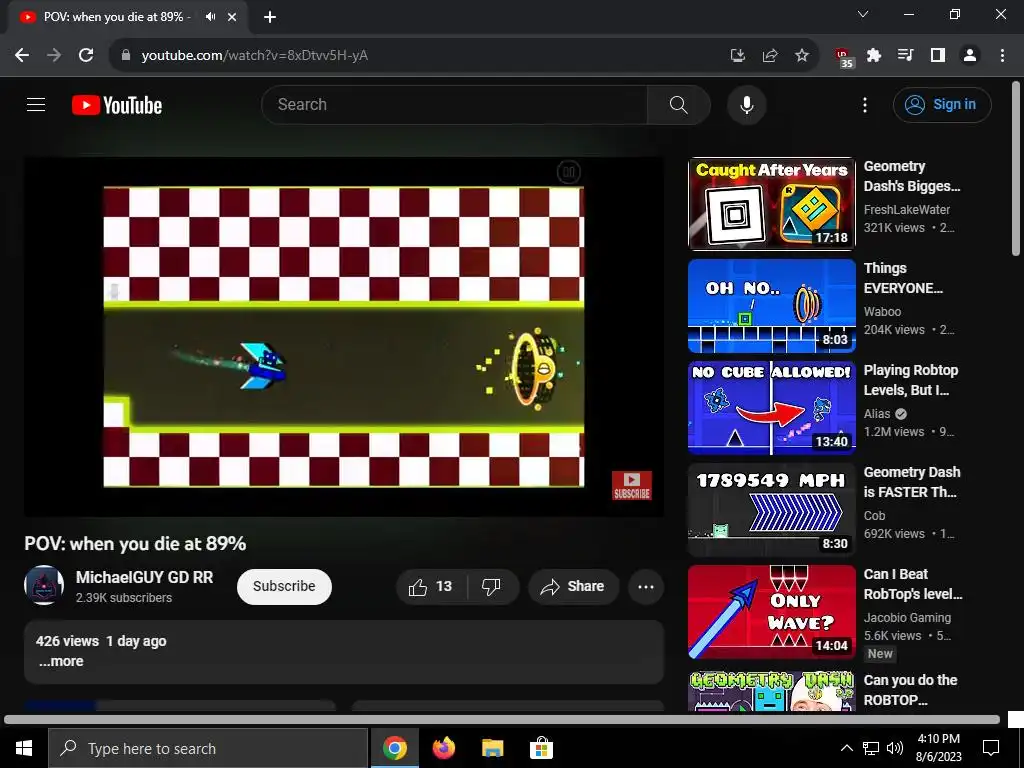Go forward with the browser forward arrow
This screenshot has height=768, width=1024.
[x=54, y=56]
